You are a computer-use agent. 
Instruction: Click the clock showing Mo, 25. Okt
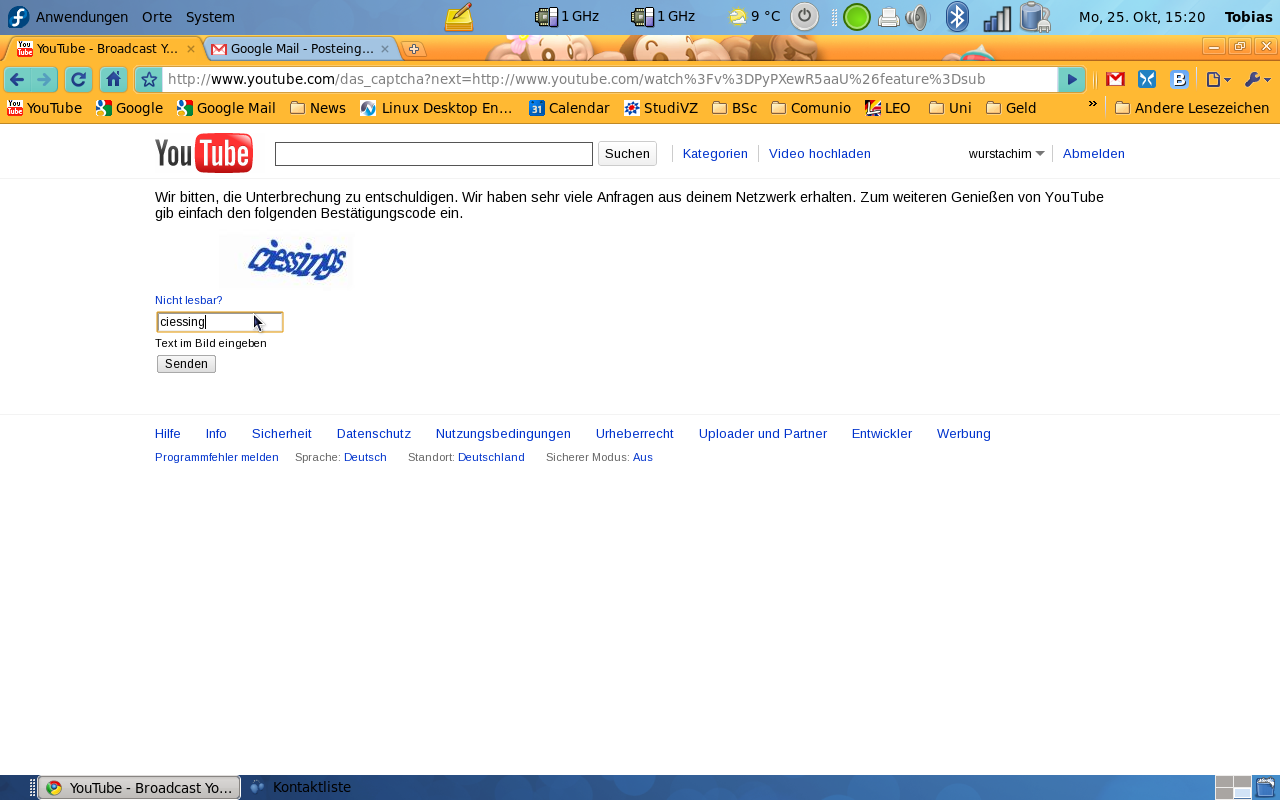1142,17
